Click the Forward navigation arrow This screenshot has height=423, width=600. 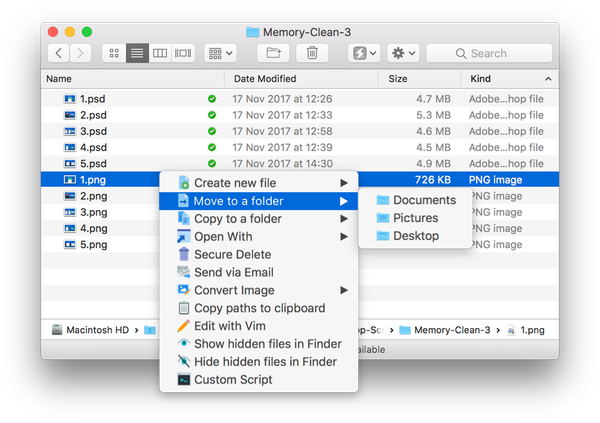pyautogui.click(x=80, y=53)
